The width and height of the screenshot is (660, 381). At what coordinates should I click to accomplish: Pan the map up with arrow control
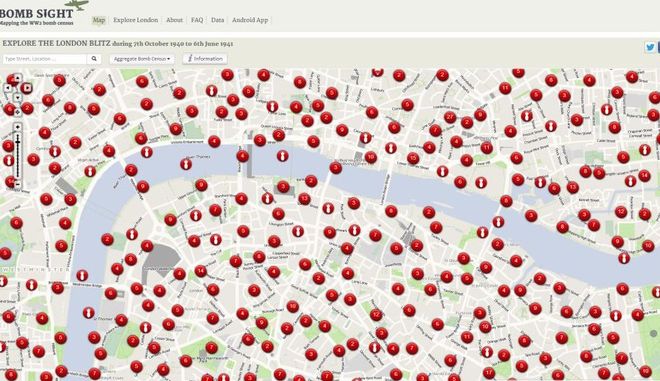[x=17, y=77]
